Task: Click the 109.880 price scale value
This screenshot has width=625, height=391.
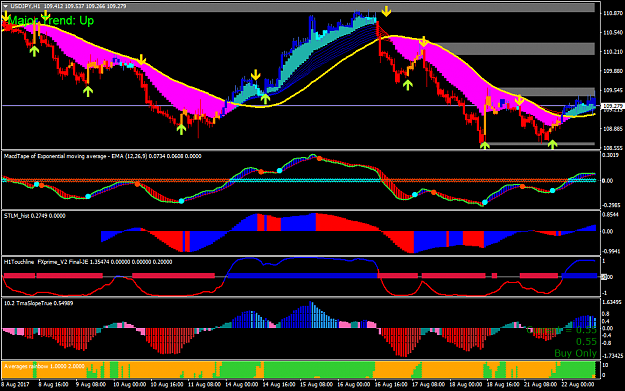Action: pos(613,71)
